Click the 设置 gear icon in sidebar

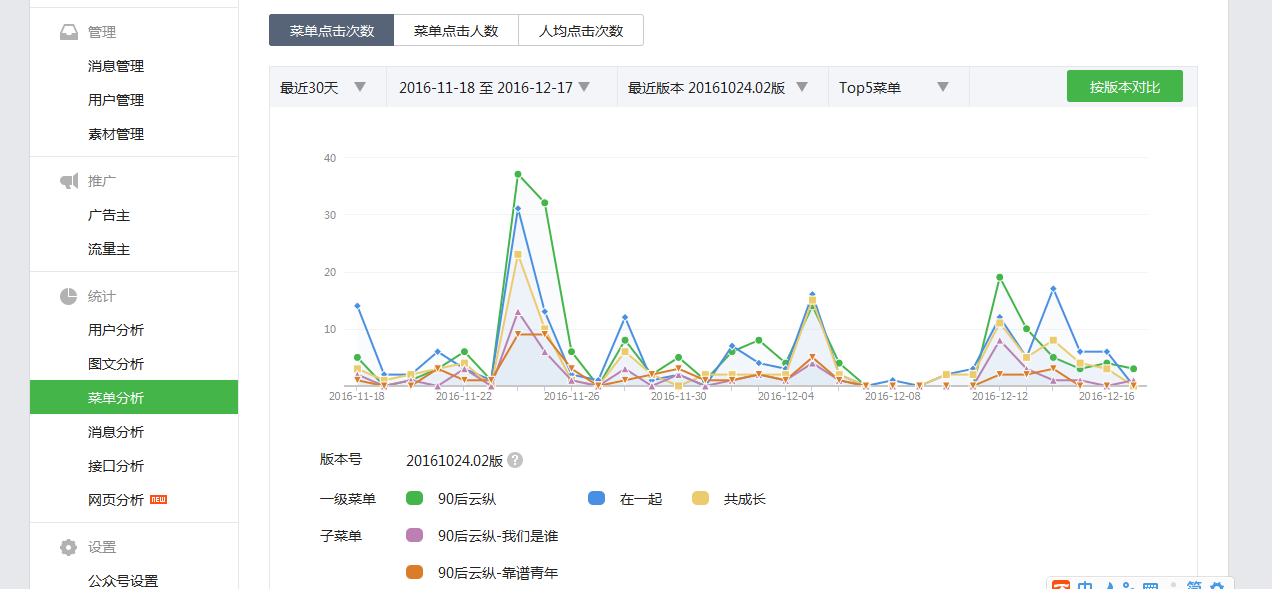[68, 547]
